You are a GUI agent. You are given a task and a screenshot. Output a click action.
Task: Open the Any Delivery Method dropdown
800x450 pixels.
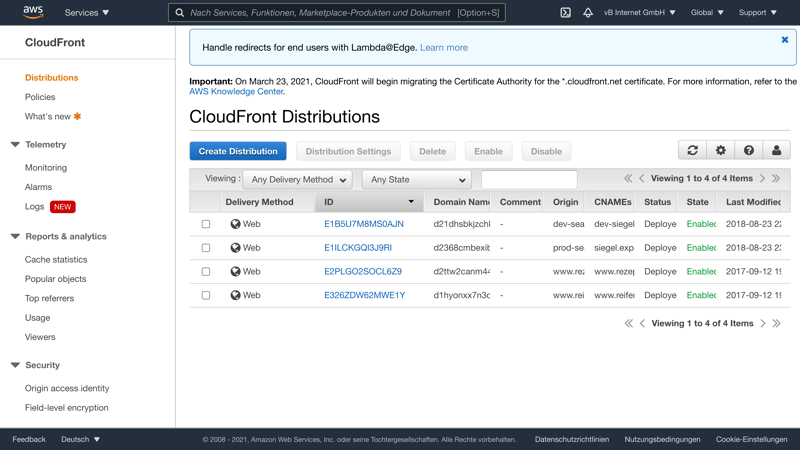tap(298, 180)
